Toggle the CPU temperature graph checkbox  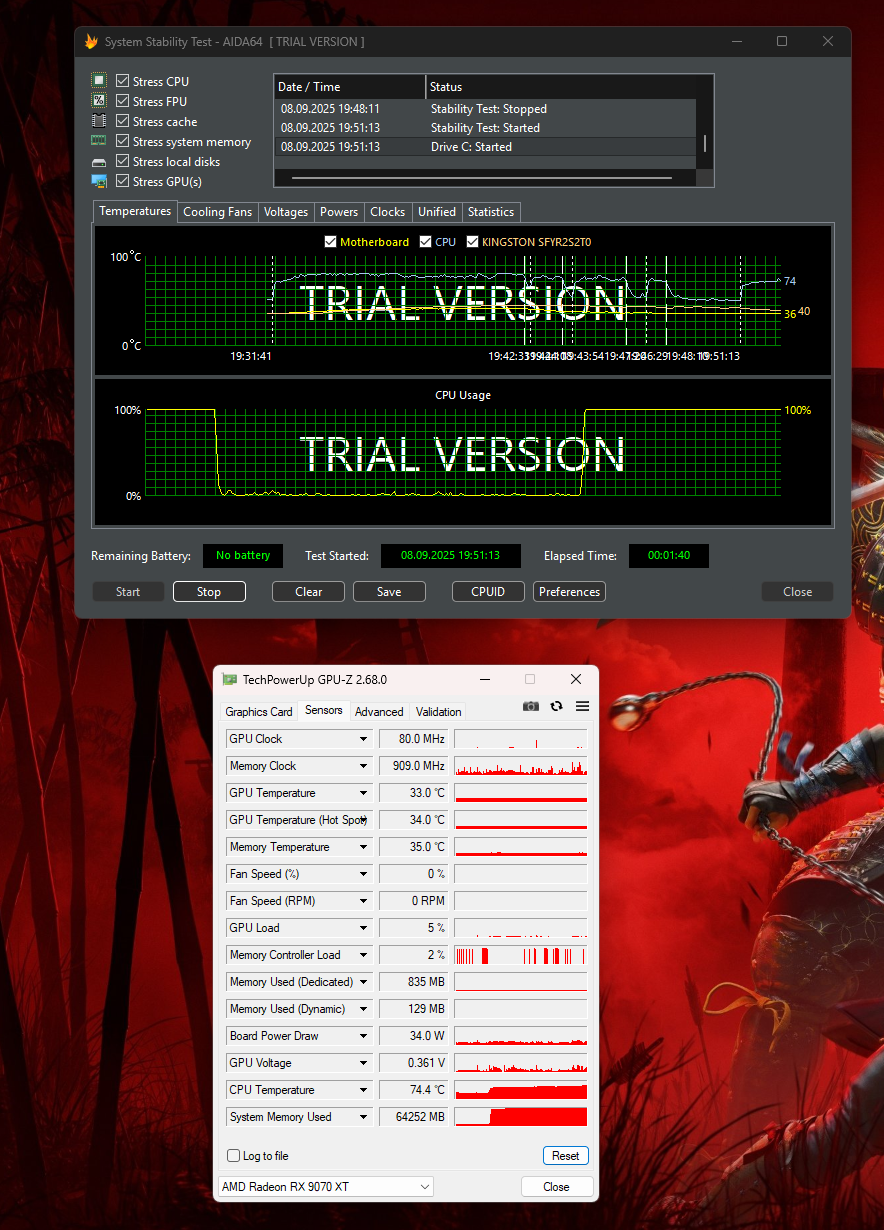425,242
